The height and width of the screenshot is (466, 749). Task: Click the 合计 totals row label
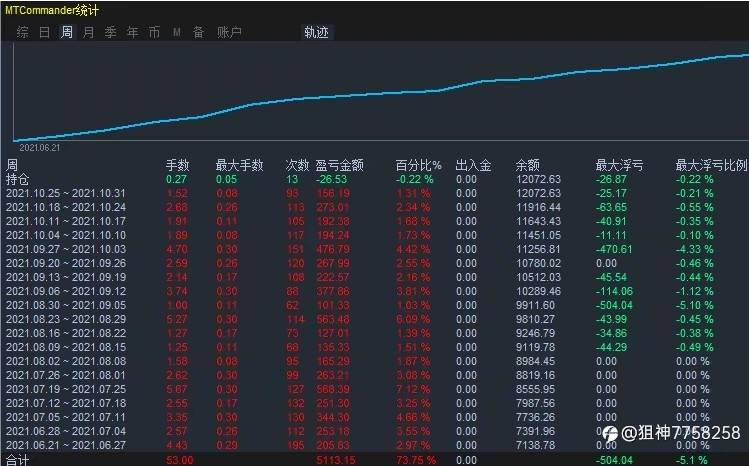pyautogui.click(x=17, y=460)
